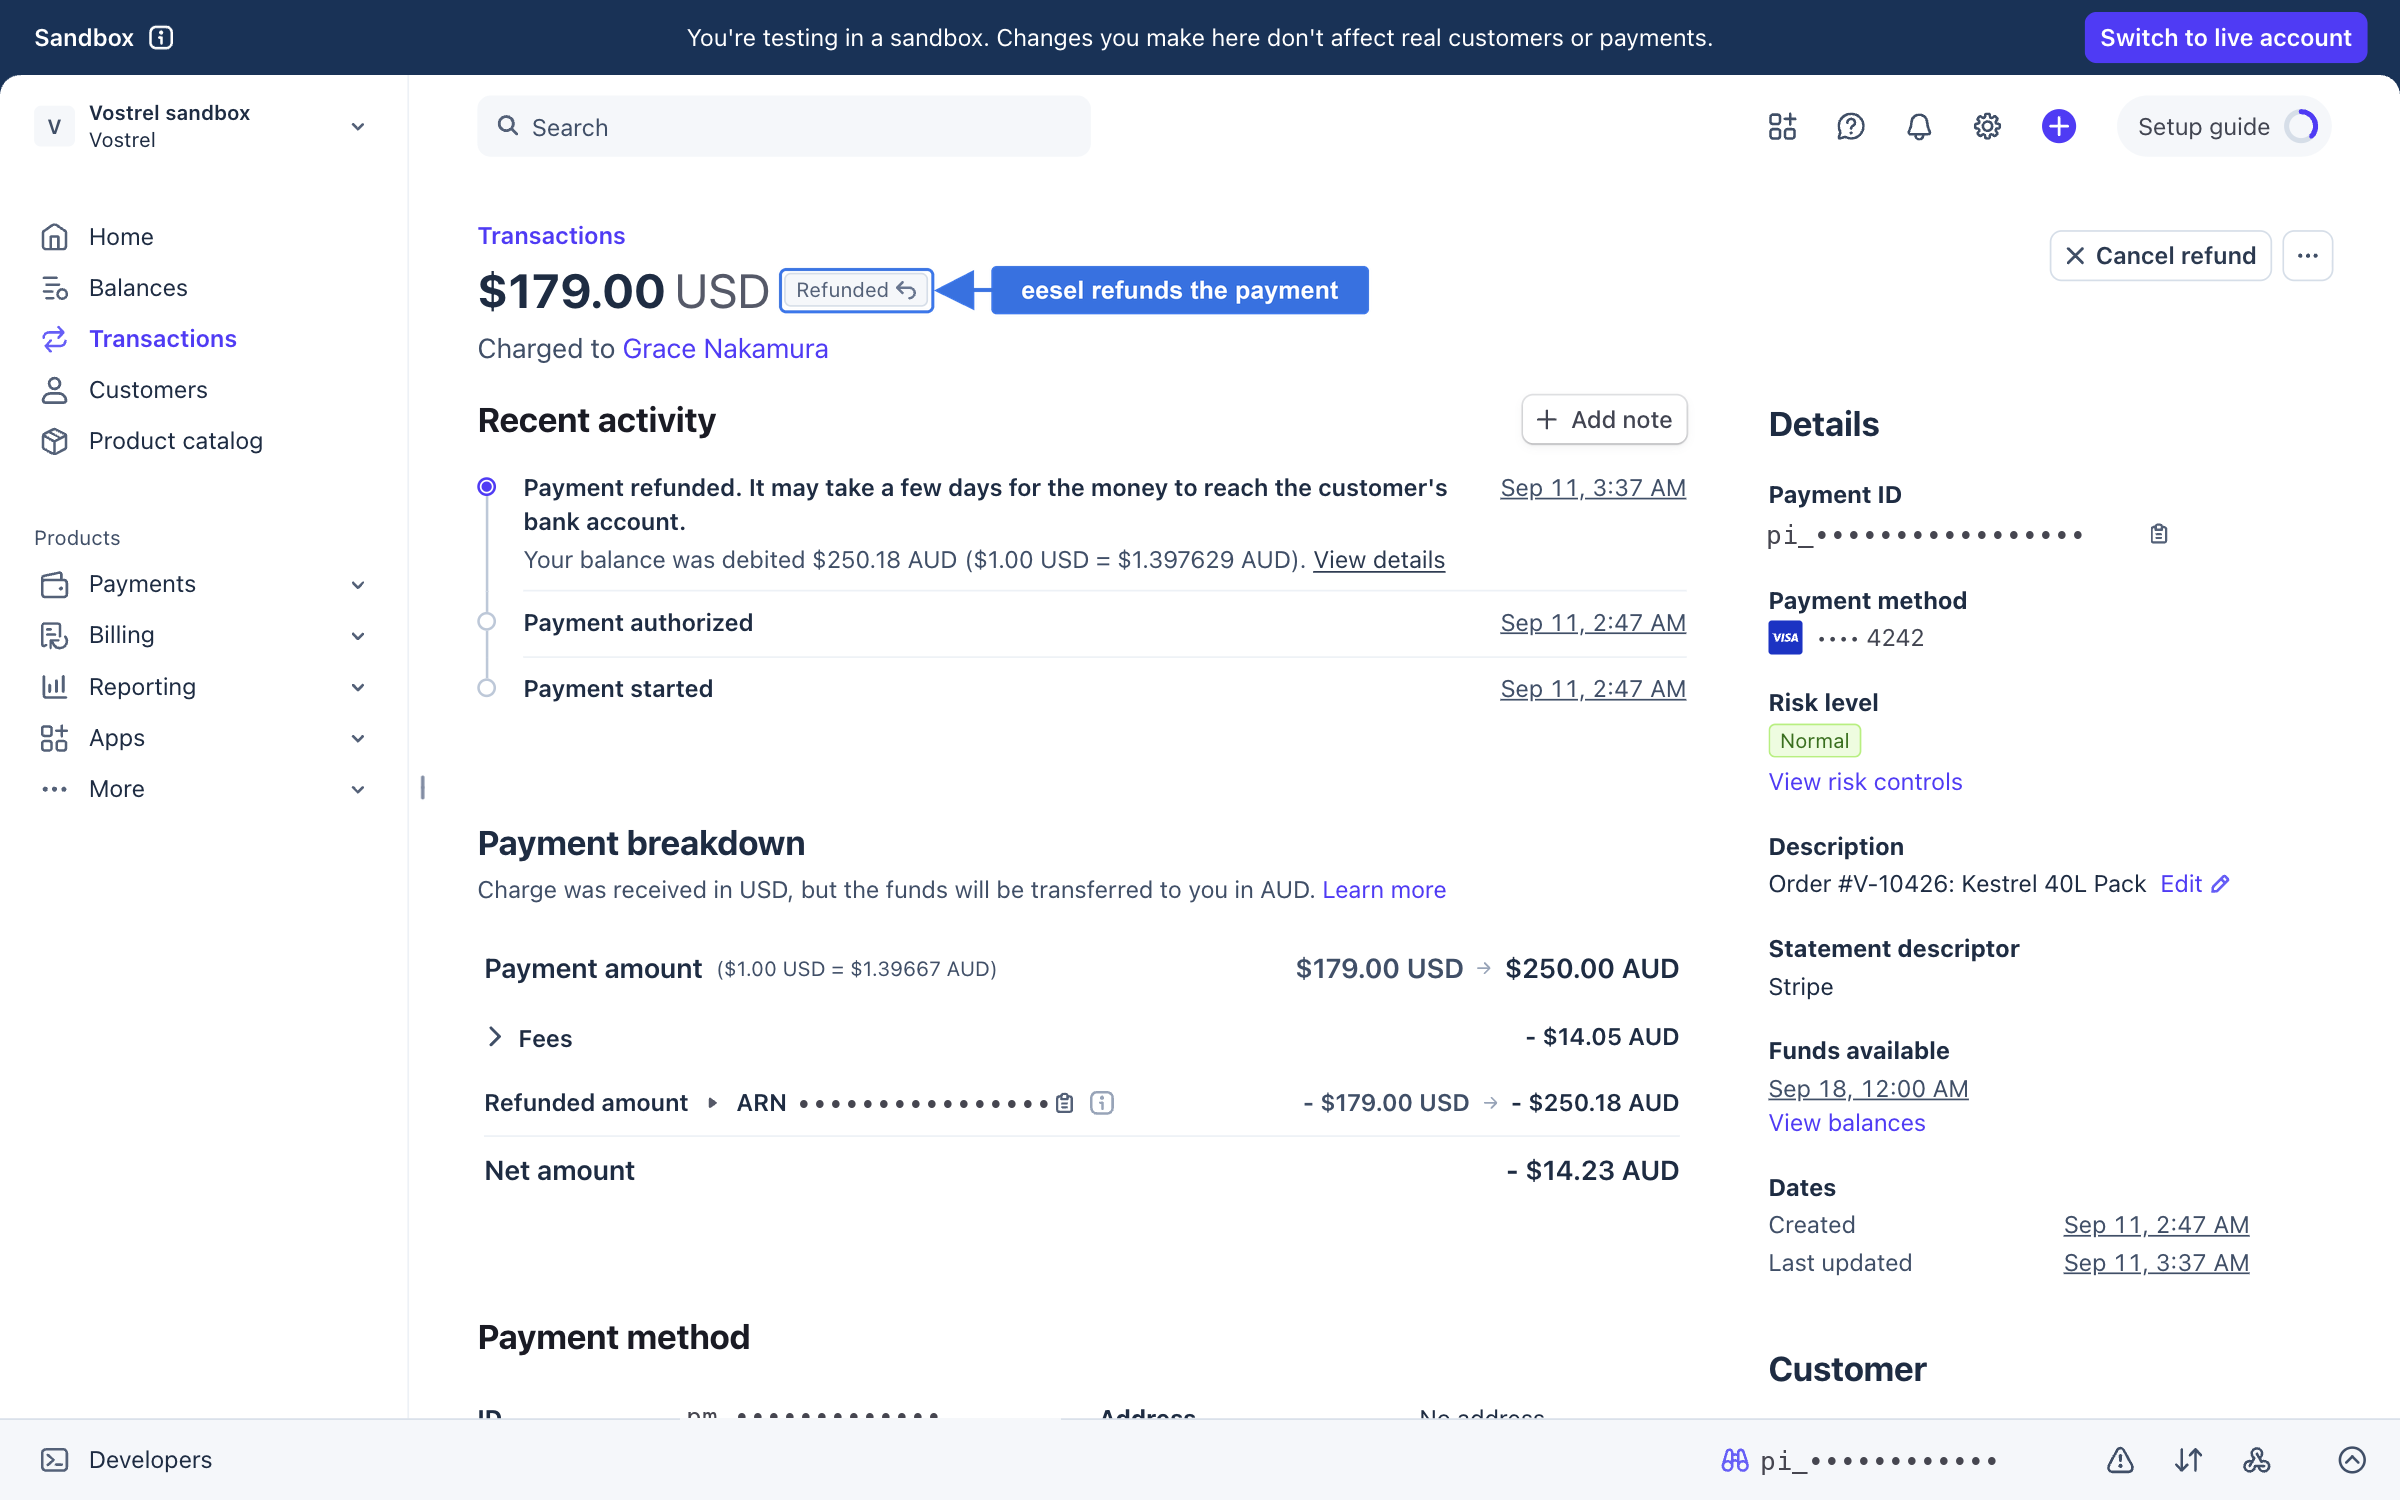Click the up-down arrows icon in bottom bar
This screenshot has height=1500, width=2400.
point(2188,1460)
